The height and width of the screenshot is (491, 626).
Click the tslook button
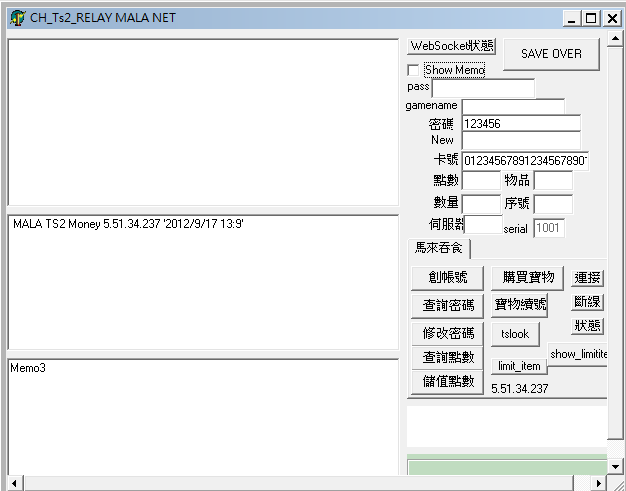[x=515, y=333]
